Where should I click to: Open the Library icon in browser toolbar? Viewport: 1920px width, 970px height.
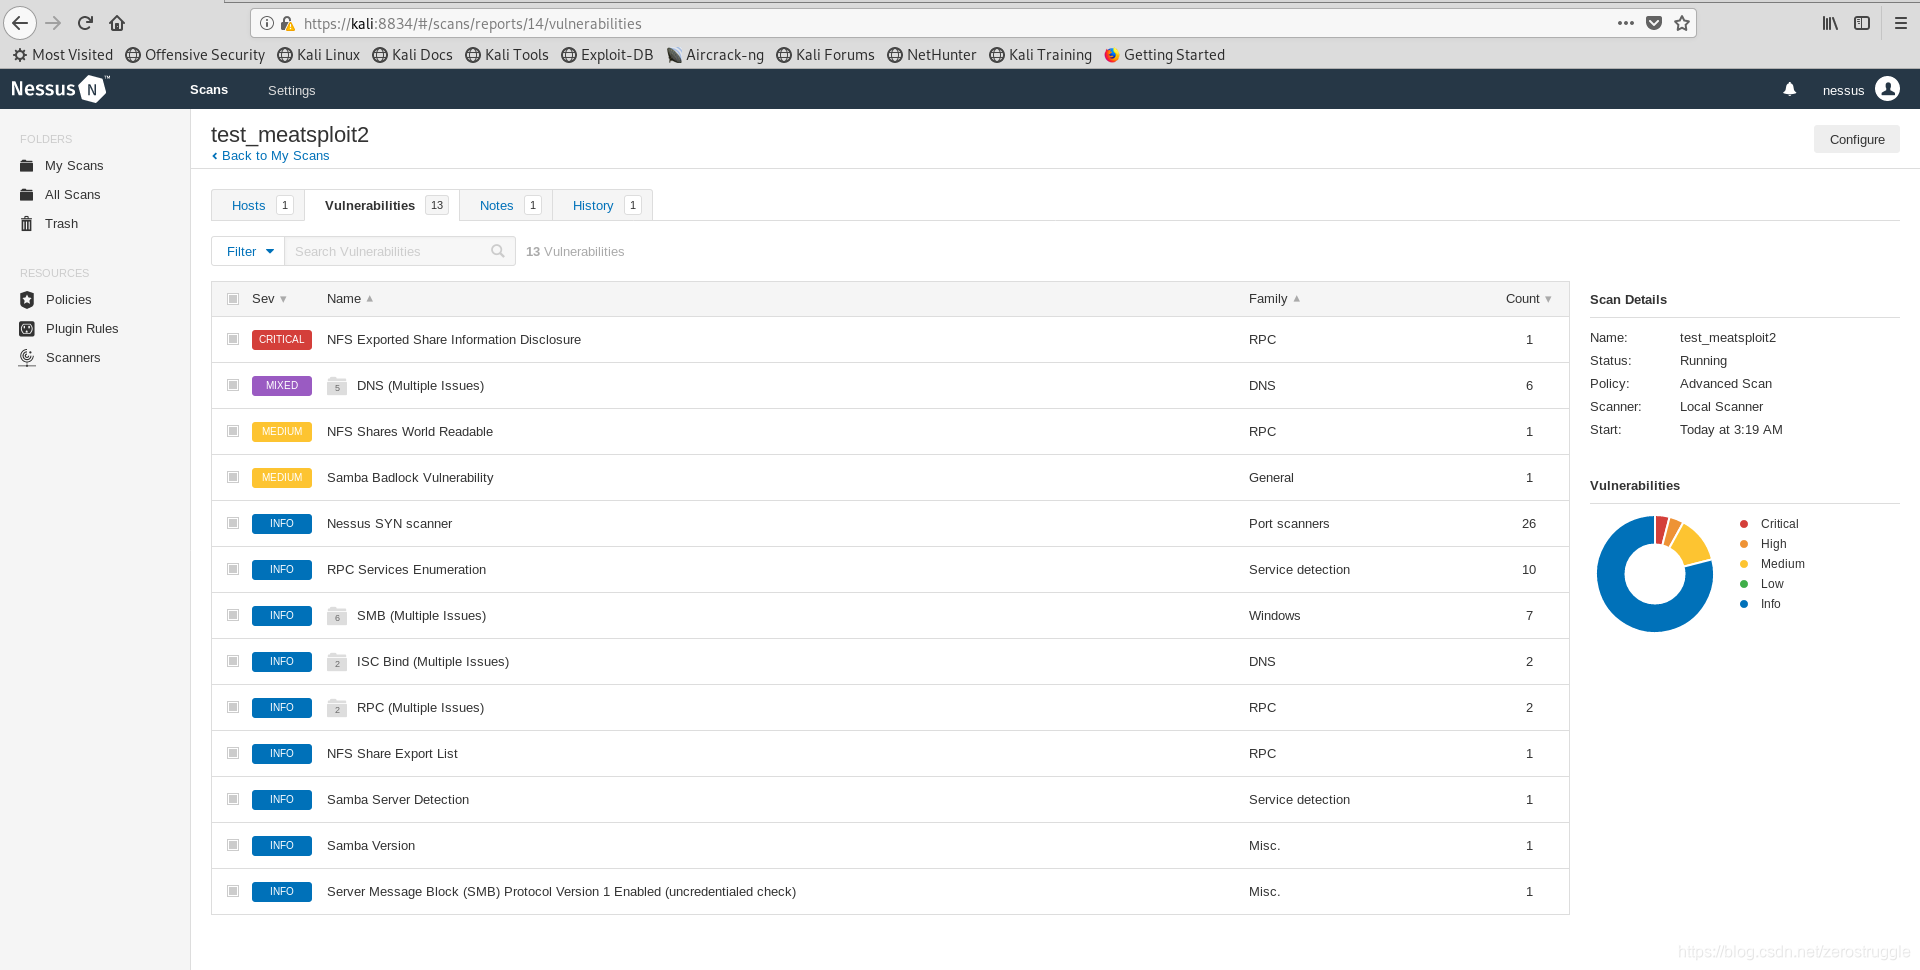(x=1830, y=23)
